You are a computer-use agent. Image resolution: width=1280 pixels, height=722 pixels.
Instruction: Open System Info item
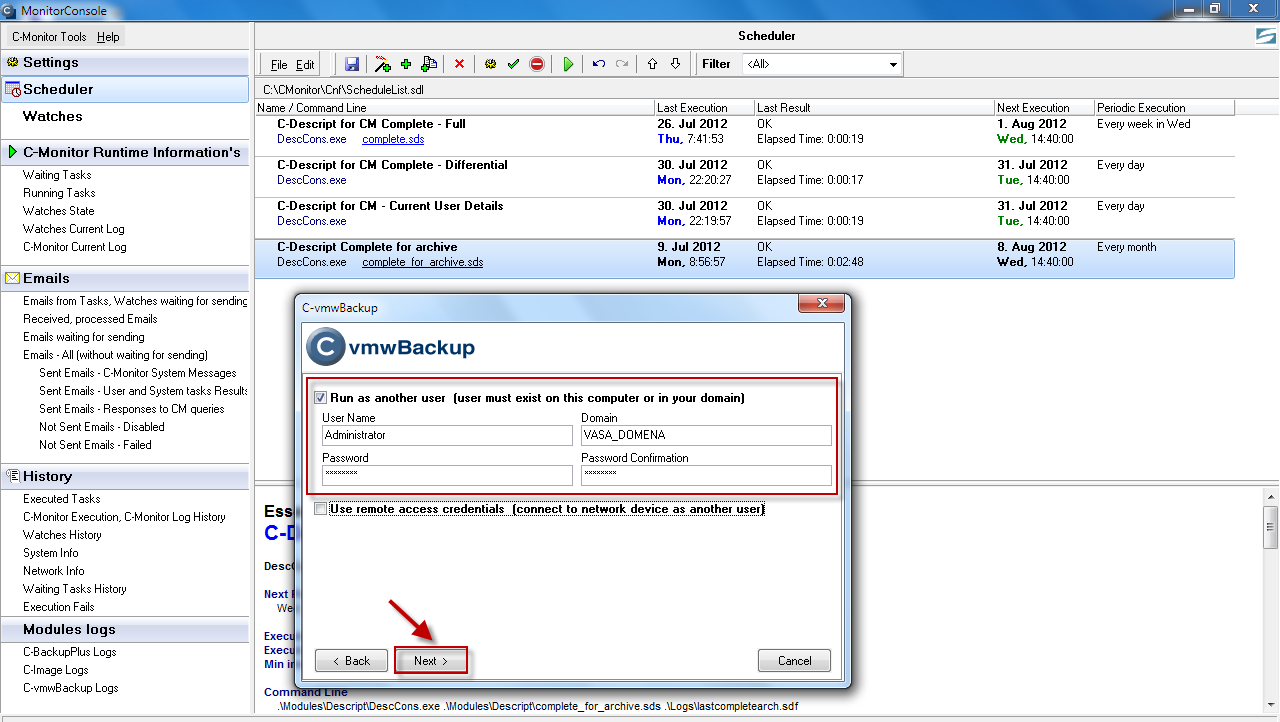click(x=50, y=553)
